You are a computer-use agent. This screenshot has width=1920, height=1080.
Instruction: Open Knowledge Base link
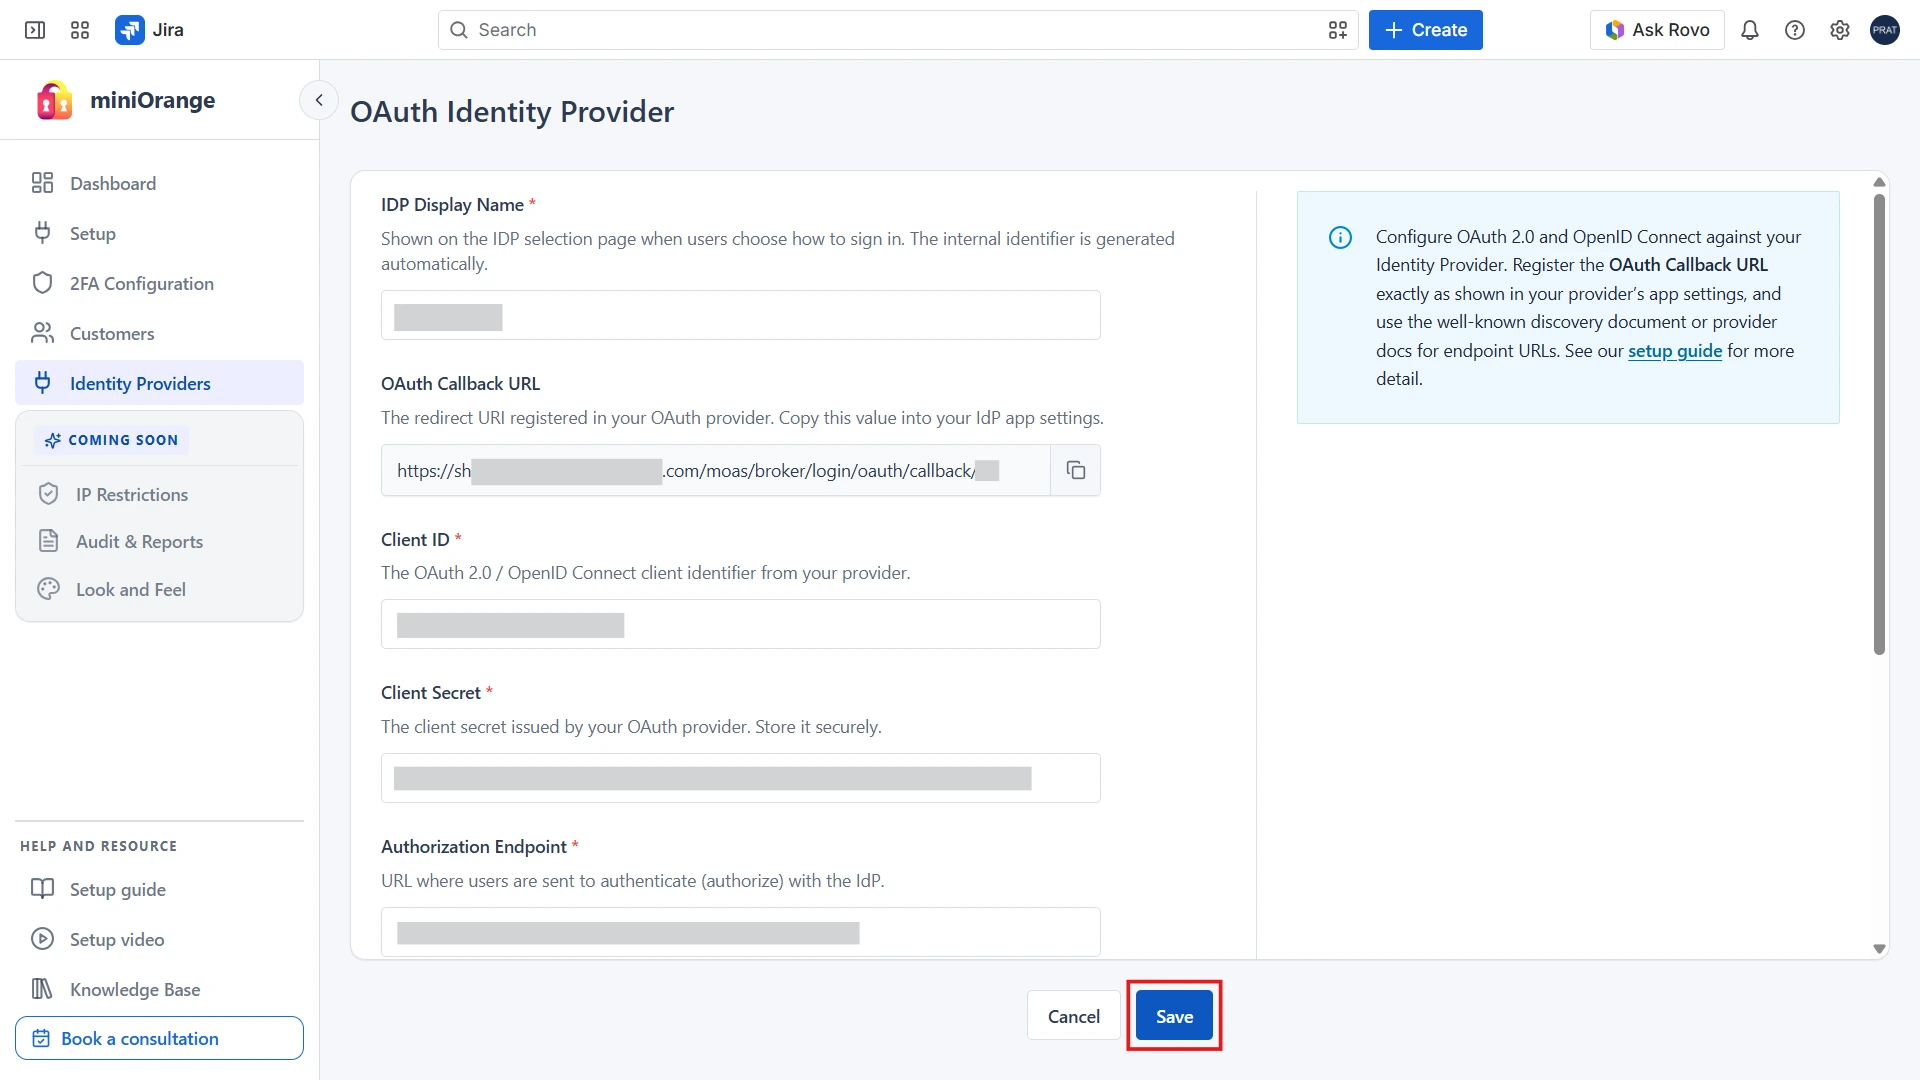160,989
